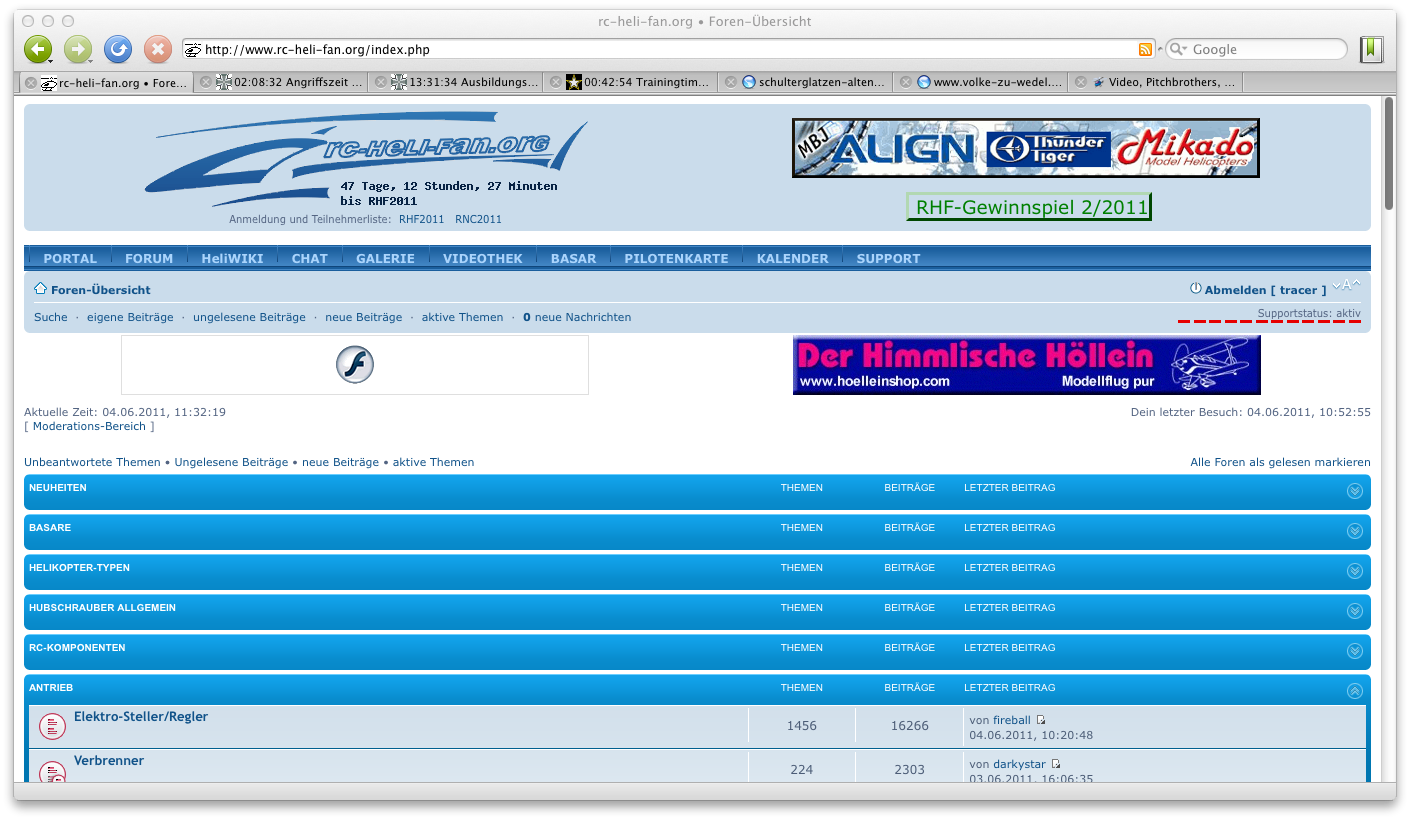Click Abmelden [ tracer ] logout link
The width and height of the screenshot is (1410, 820).
[x=1265, y=290]
